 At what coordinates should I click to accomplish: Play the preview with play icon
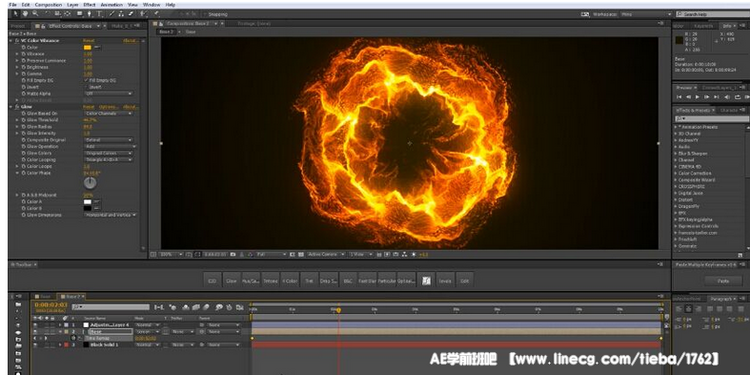pyautogui.click(x=697, y=97)
